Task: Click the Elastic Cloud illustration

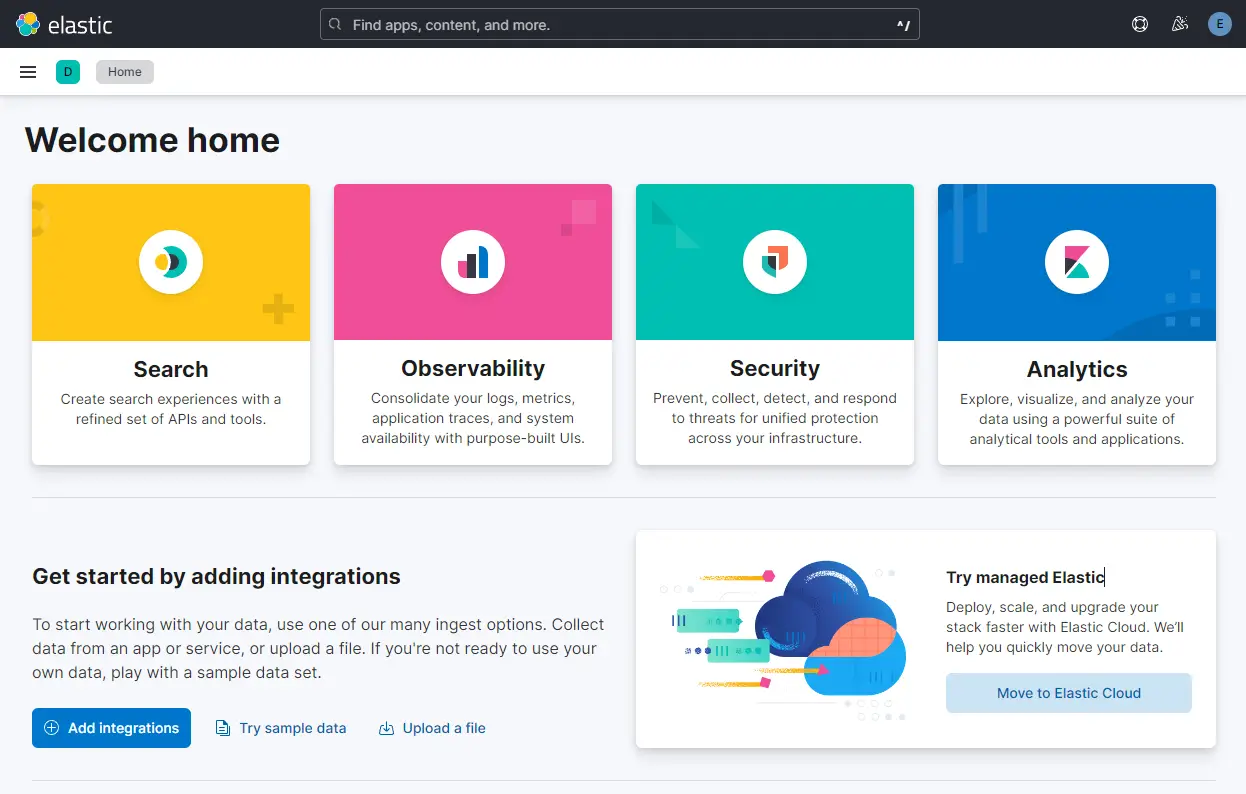Action: pos(784,640)
